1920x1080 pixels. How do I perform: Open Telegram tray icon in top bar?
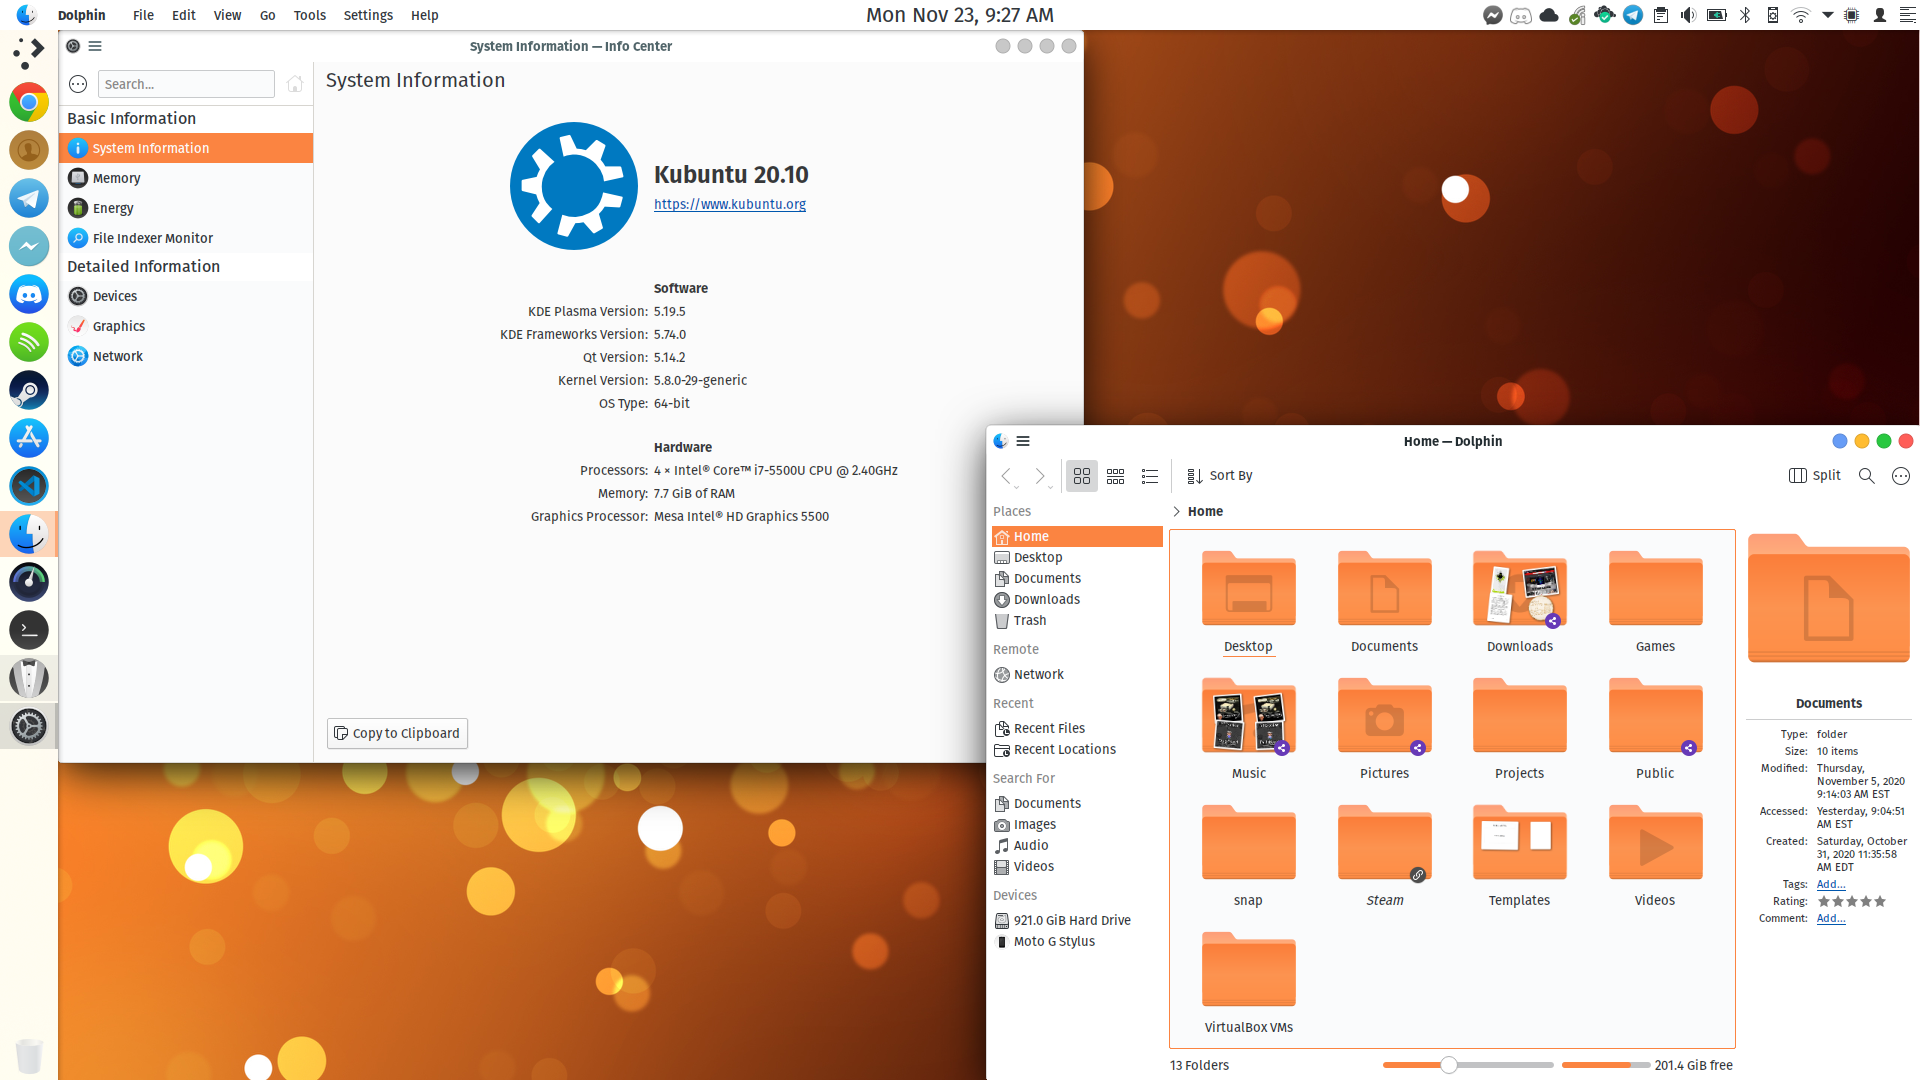pos(1633,15)
